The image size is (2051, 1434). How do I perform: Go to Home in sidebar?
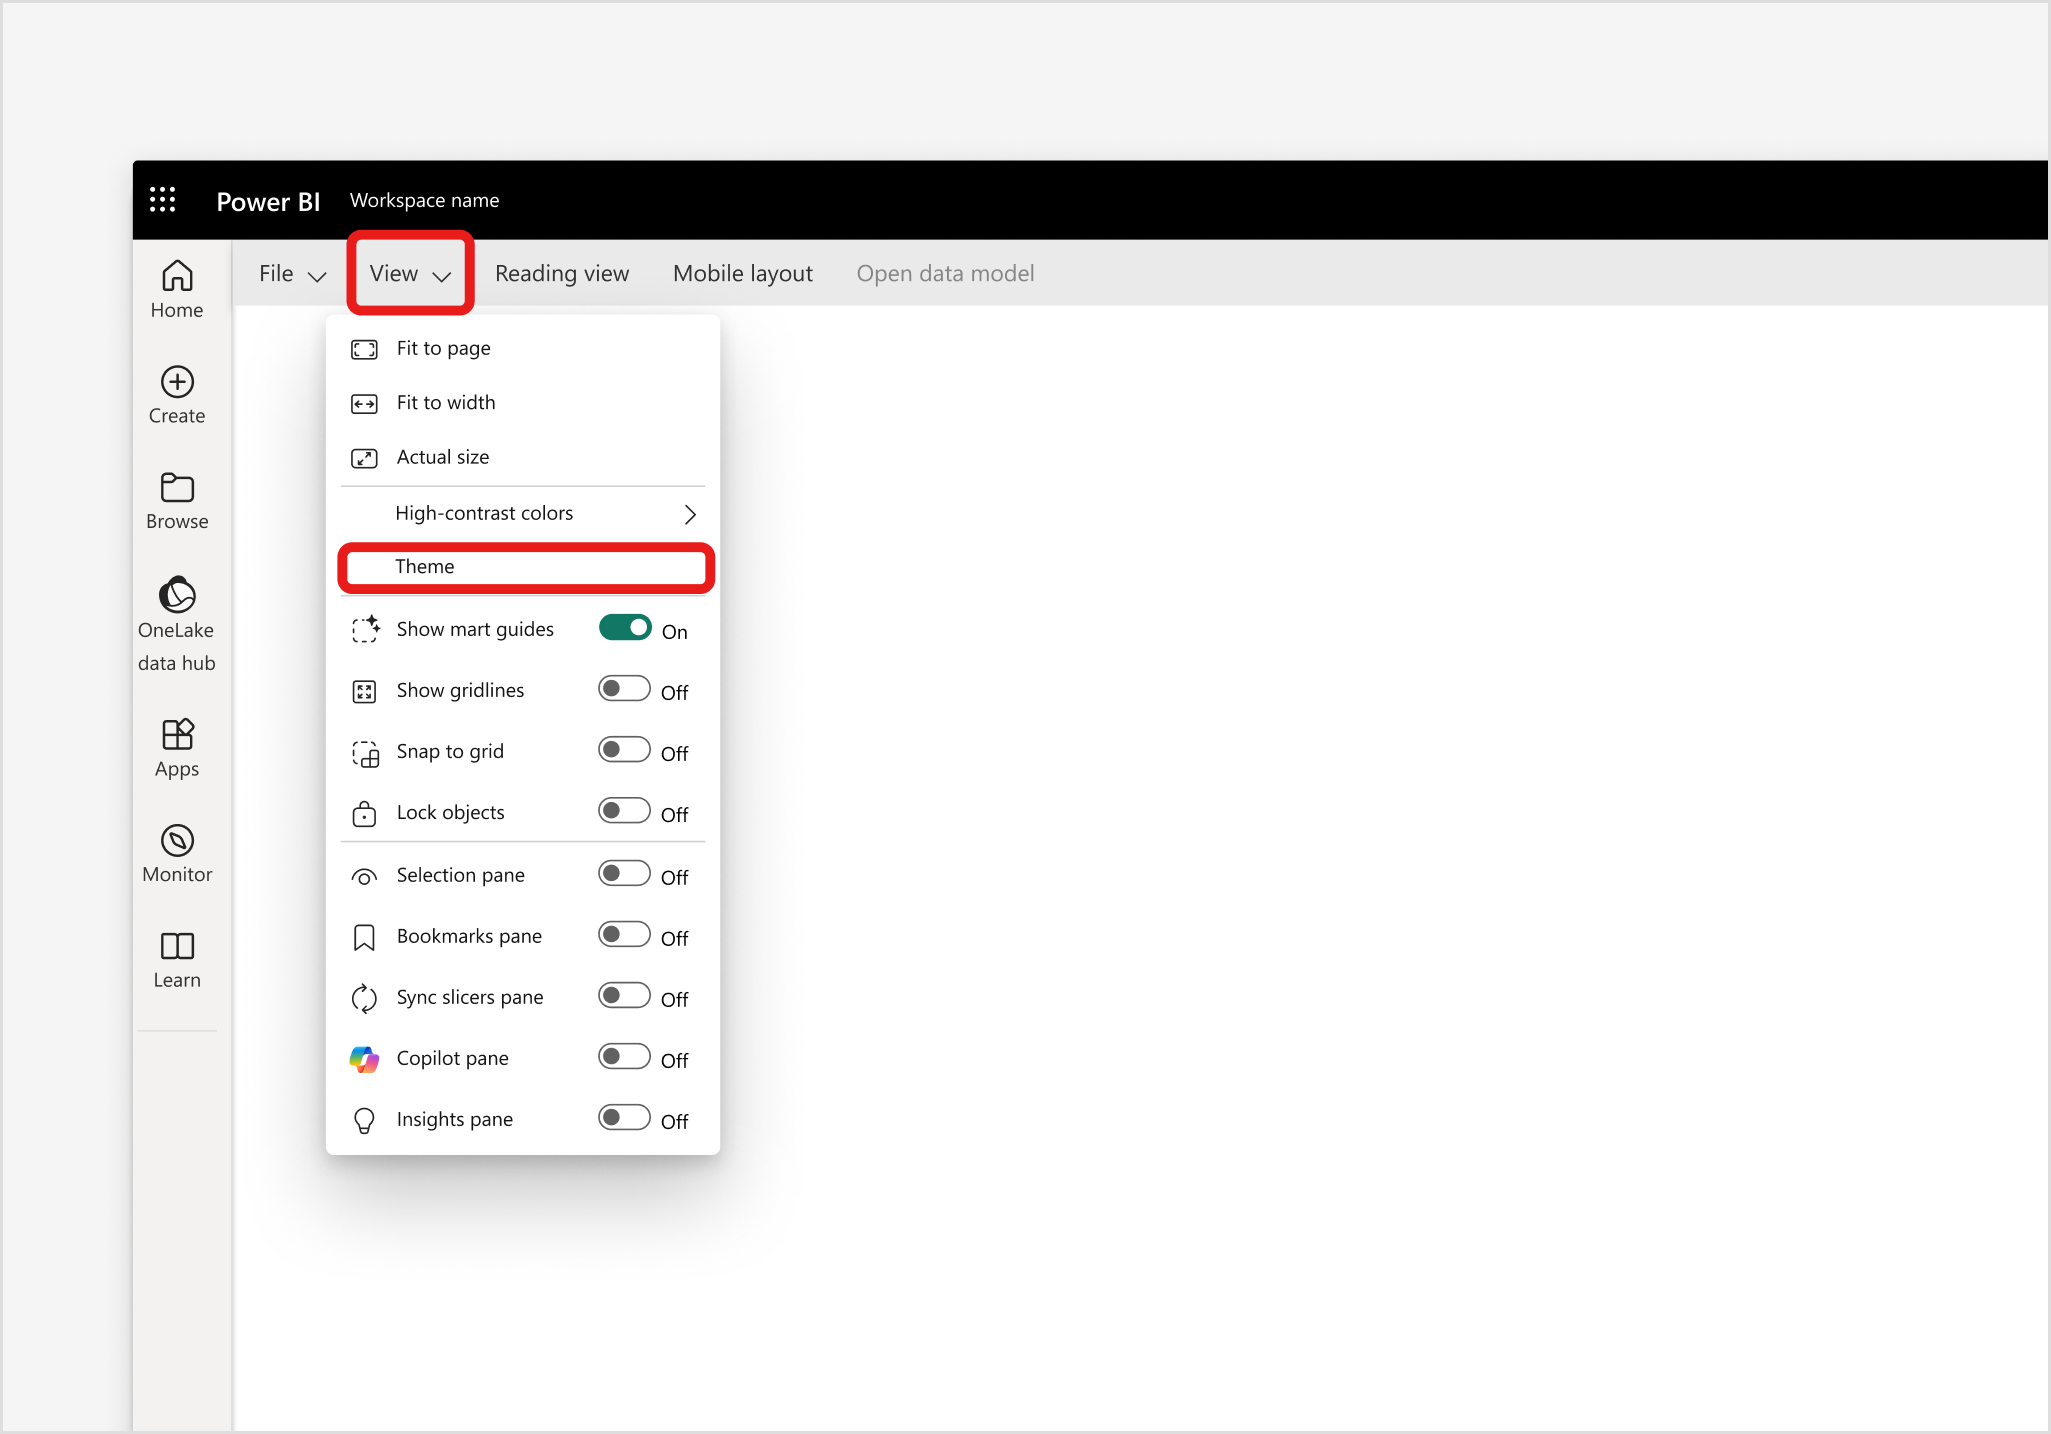(177, 289)
